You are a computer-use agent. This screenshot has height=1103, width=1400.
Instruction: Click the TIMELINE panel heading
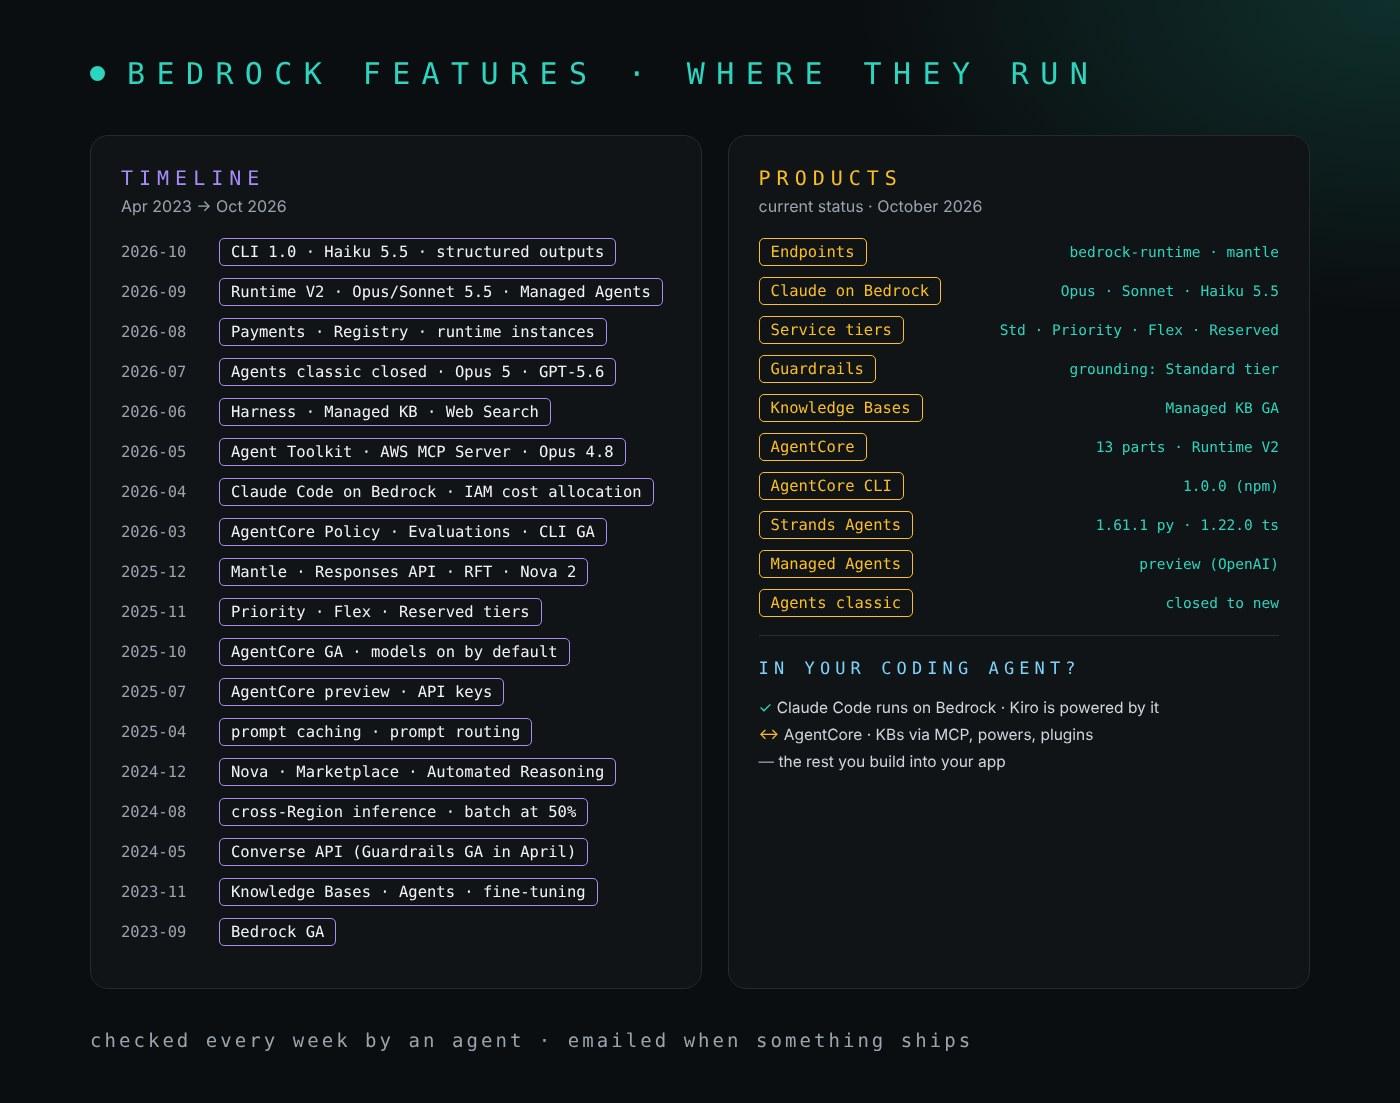pyautogui.click(x=191, y=178)
